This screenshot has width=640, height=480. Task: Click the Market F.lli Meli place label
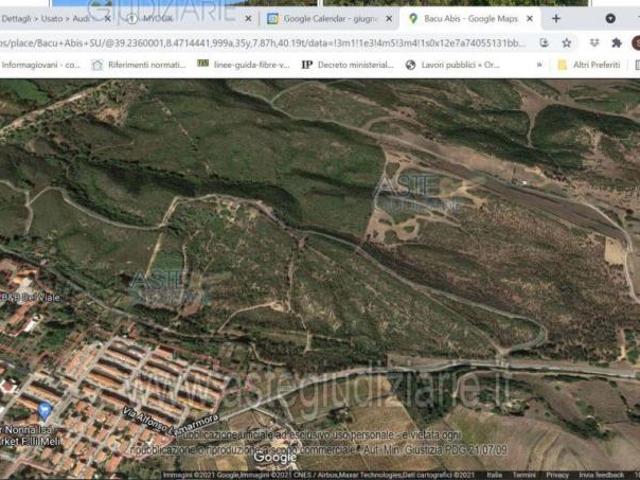[29, 441]
